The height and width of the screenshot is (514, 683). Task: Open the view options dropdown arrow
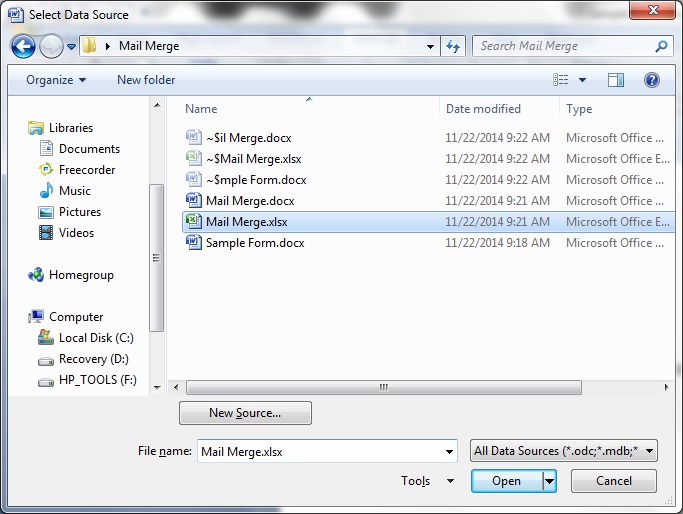coord(582,80)
